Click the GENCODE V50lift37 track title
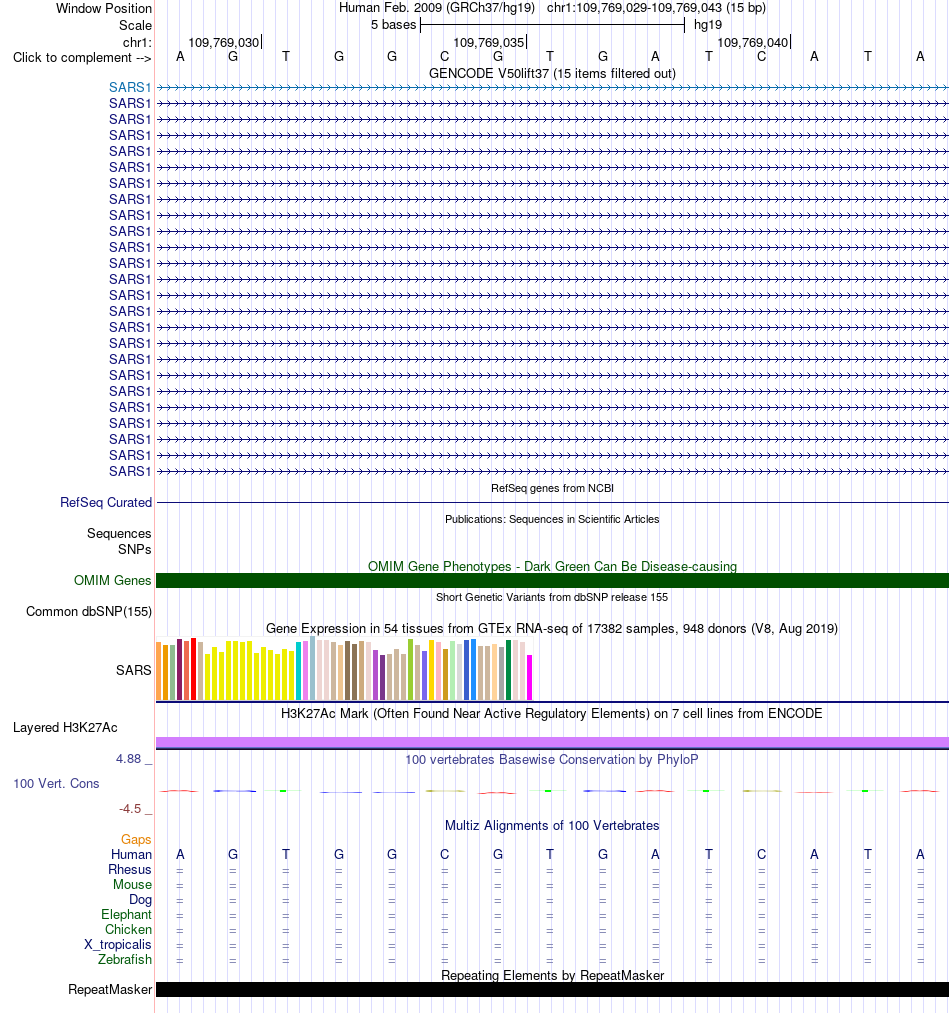This screenshot has height=1013, width=950. (553, 74)
